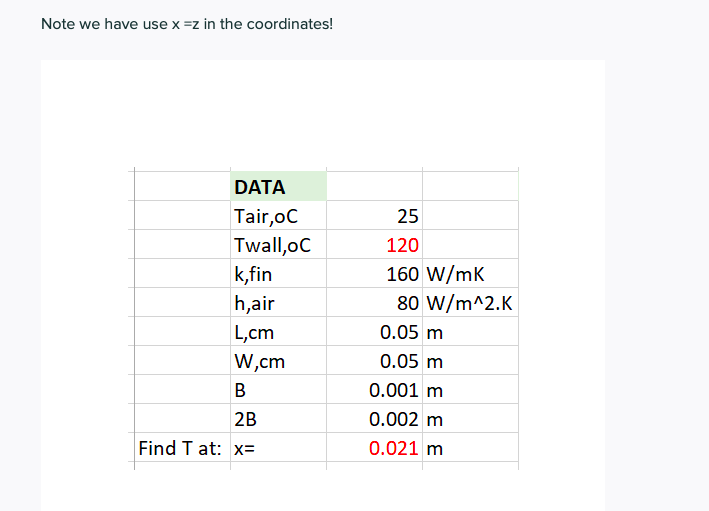Click the W/m^2.K units cell

470,302
